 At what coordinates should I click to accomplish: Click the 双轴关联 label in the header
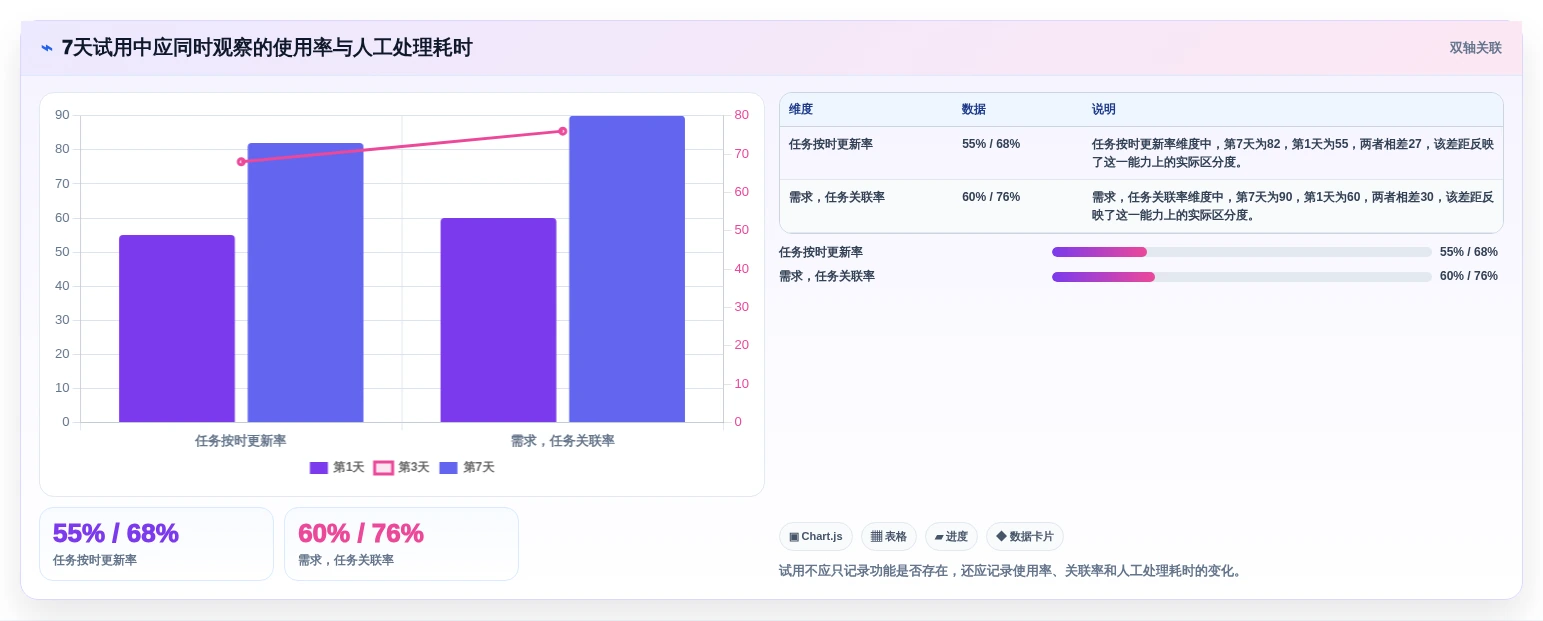[1475, 48]
